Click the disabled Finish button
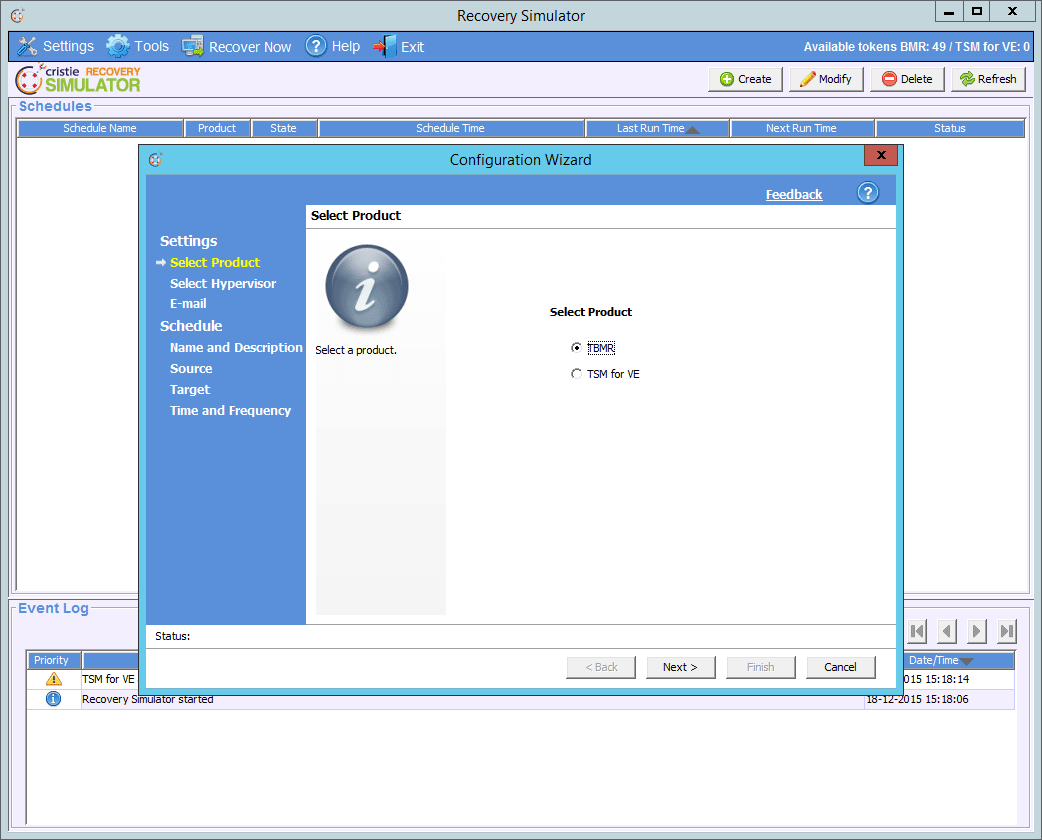1042x840 pixels. click(760, 667)
